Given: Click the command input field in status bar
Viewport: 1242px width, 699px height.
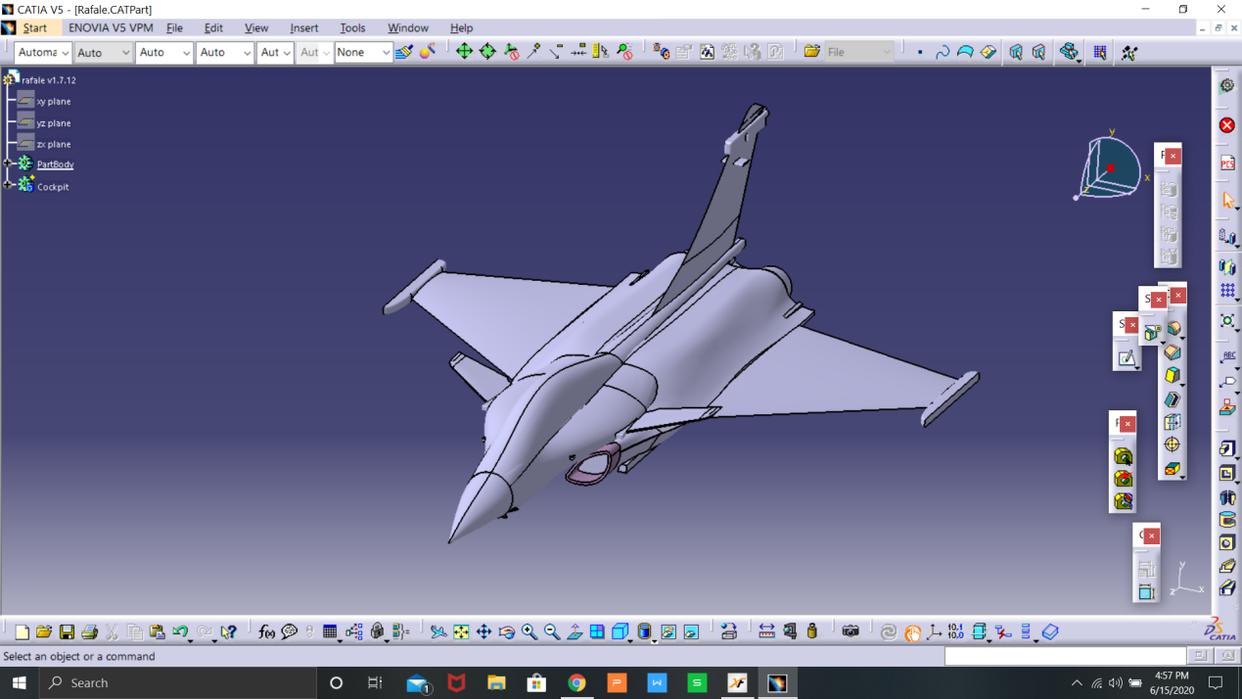Looking at the screenshot, I should point(1065,656).
